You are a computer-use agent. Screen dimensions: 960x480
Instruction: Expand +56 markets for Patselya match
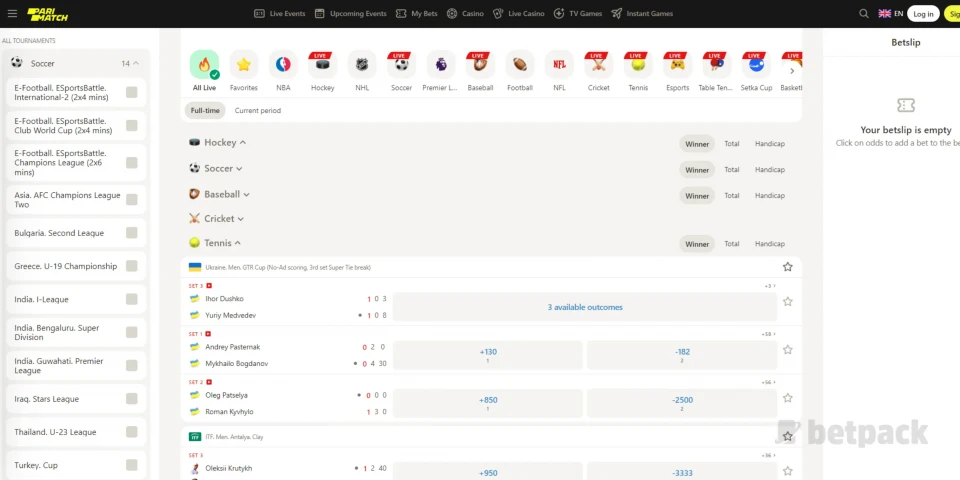(x=768, y=382)
